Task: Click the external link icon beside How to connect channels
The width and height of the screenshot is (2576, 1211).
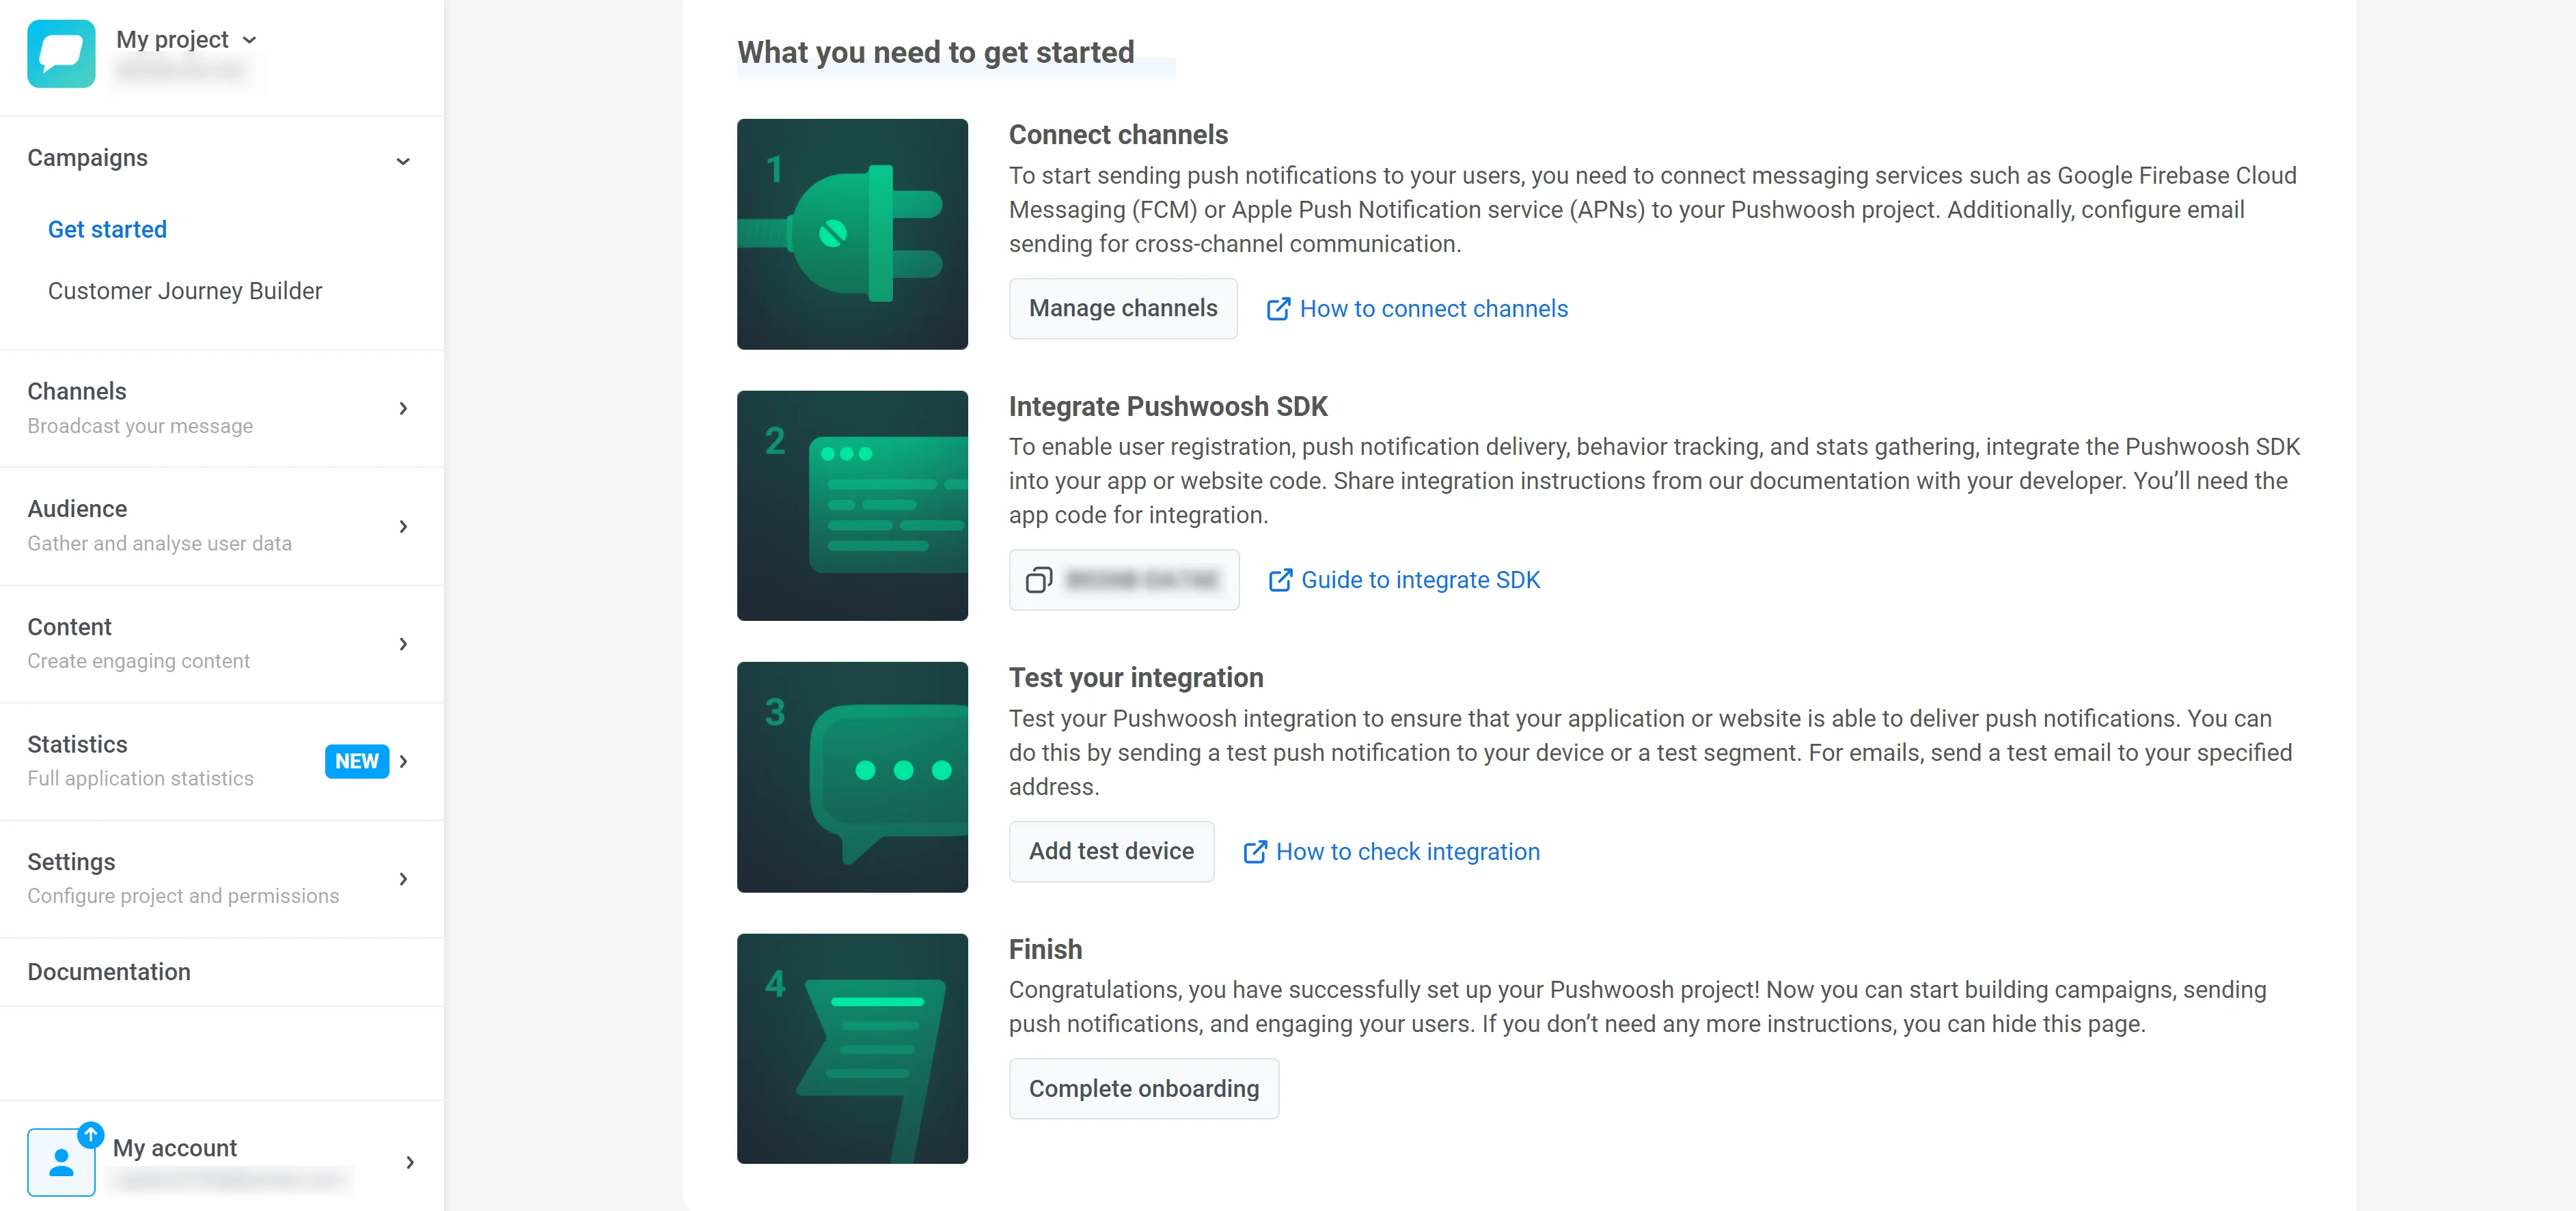Action: tap(1278, 309)
